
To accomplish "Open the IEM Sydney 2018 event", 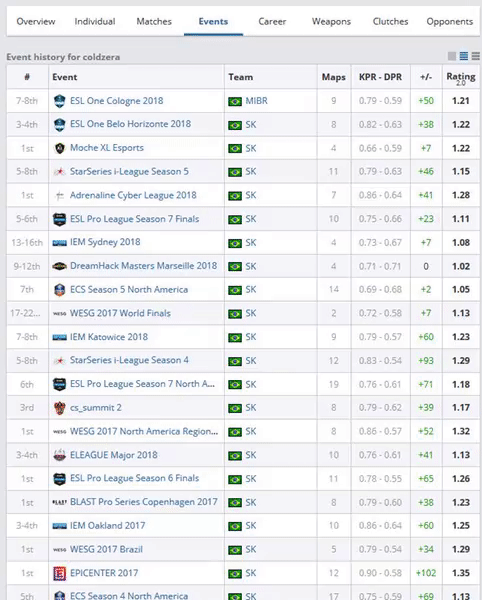I will point(105,243).
